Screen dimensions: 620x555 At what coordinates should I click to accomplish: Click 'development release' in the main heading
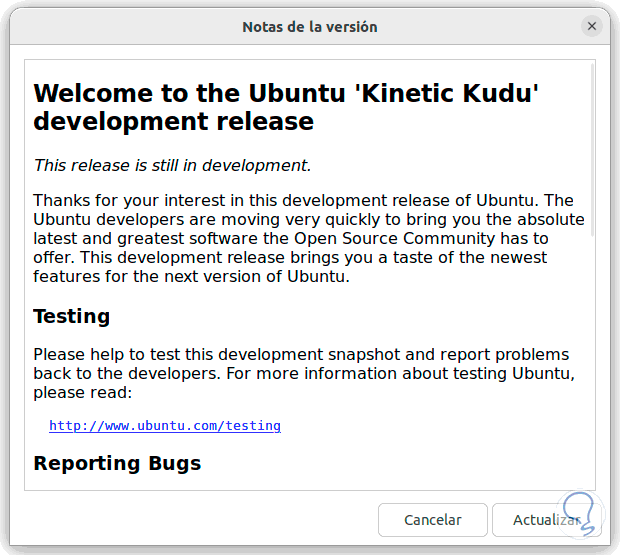(173, 122)
